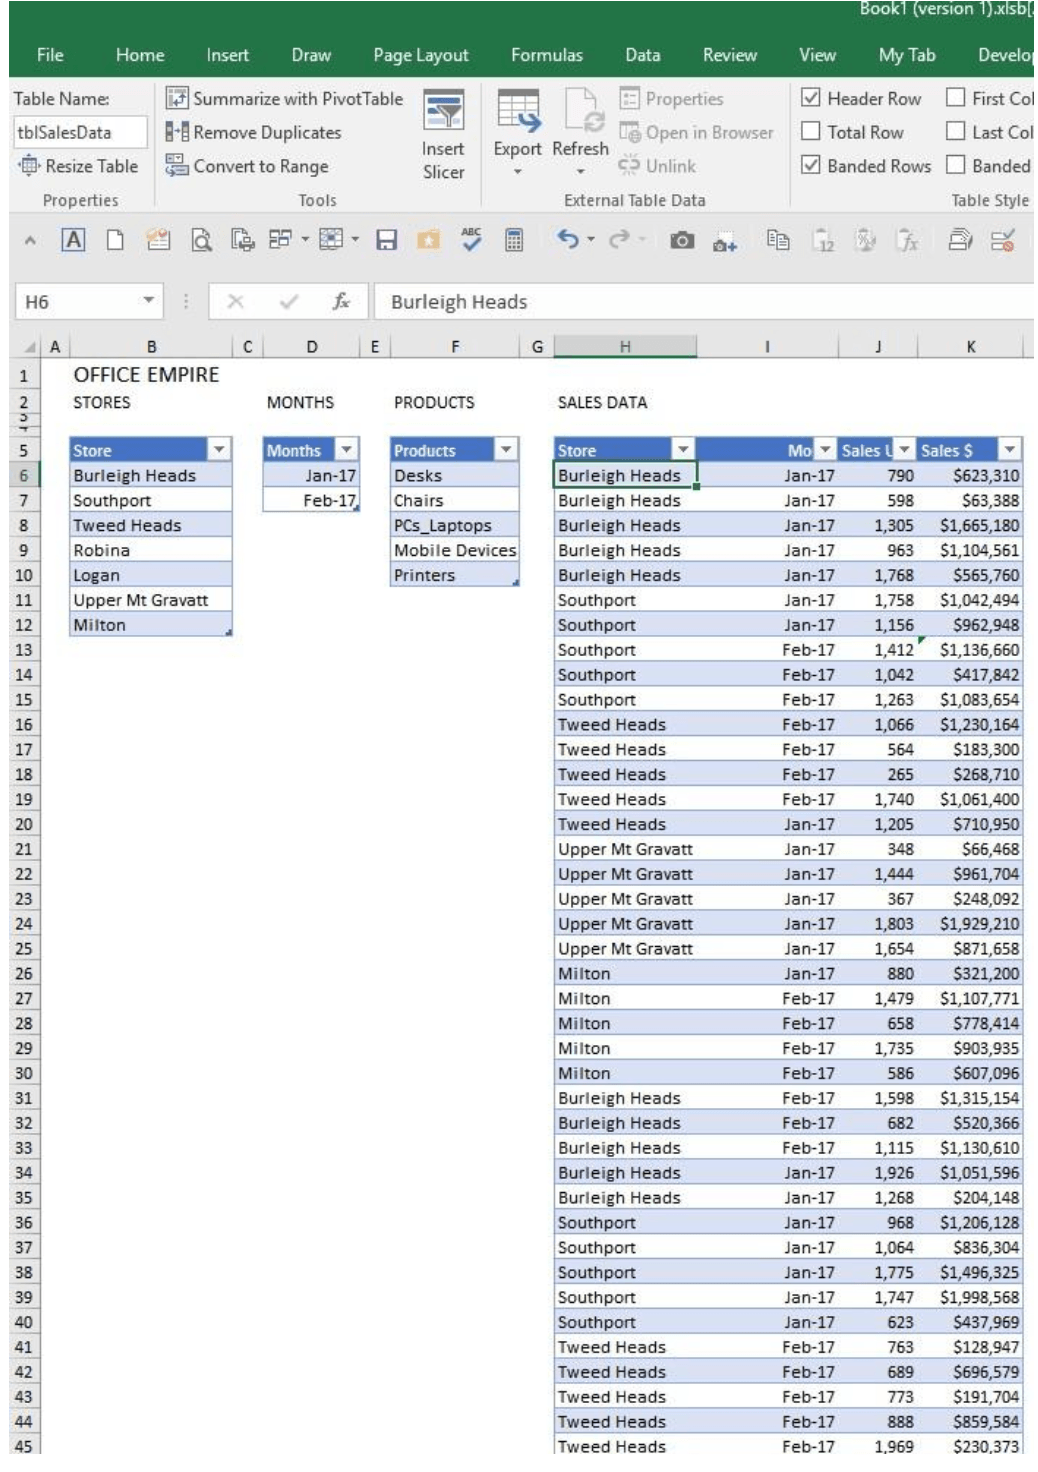Click the Table Name input field

coord(80,132)
